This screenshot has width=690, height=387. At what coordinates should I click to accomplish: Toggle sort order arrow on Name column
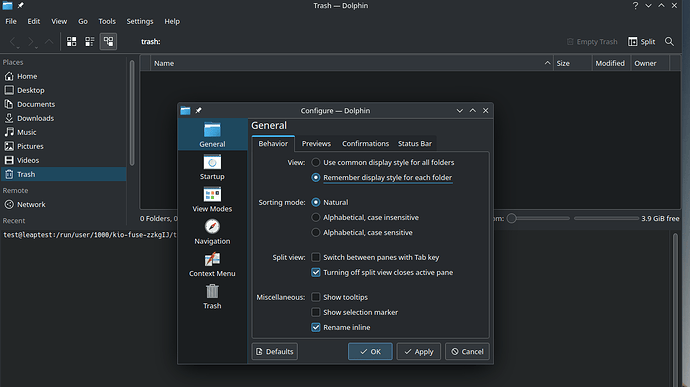547,63
